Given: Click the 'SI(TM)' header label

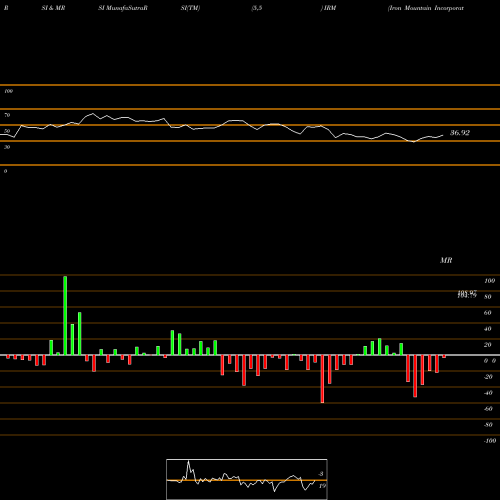Looking at the screenshot, I should [x=190, y=8].
